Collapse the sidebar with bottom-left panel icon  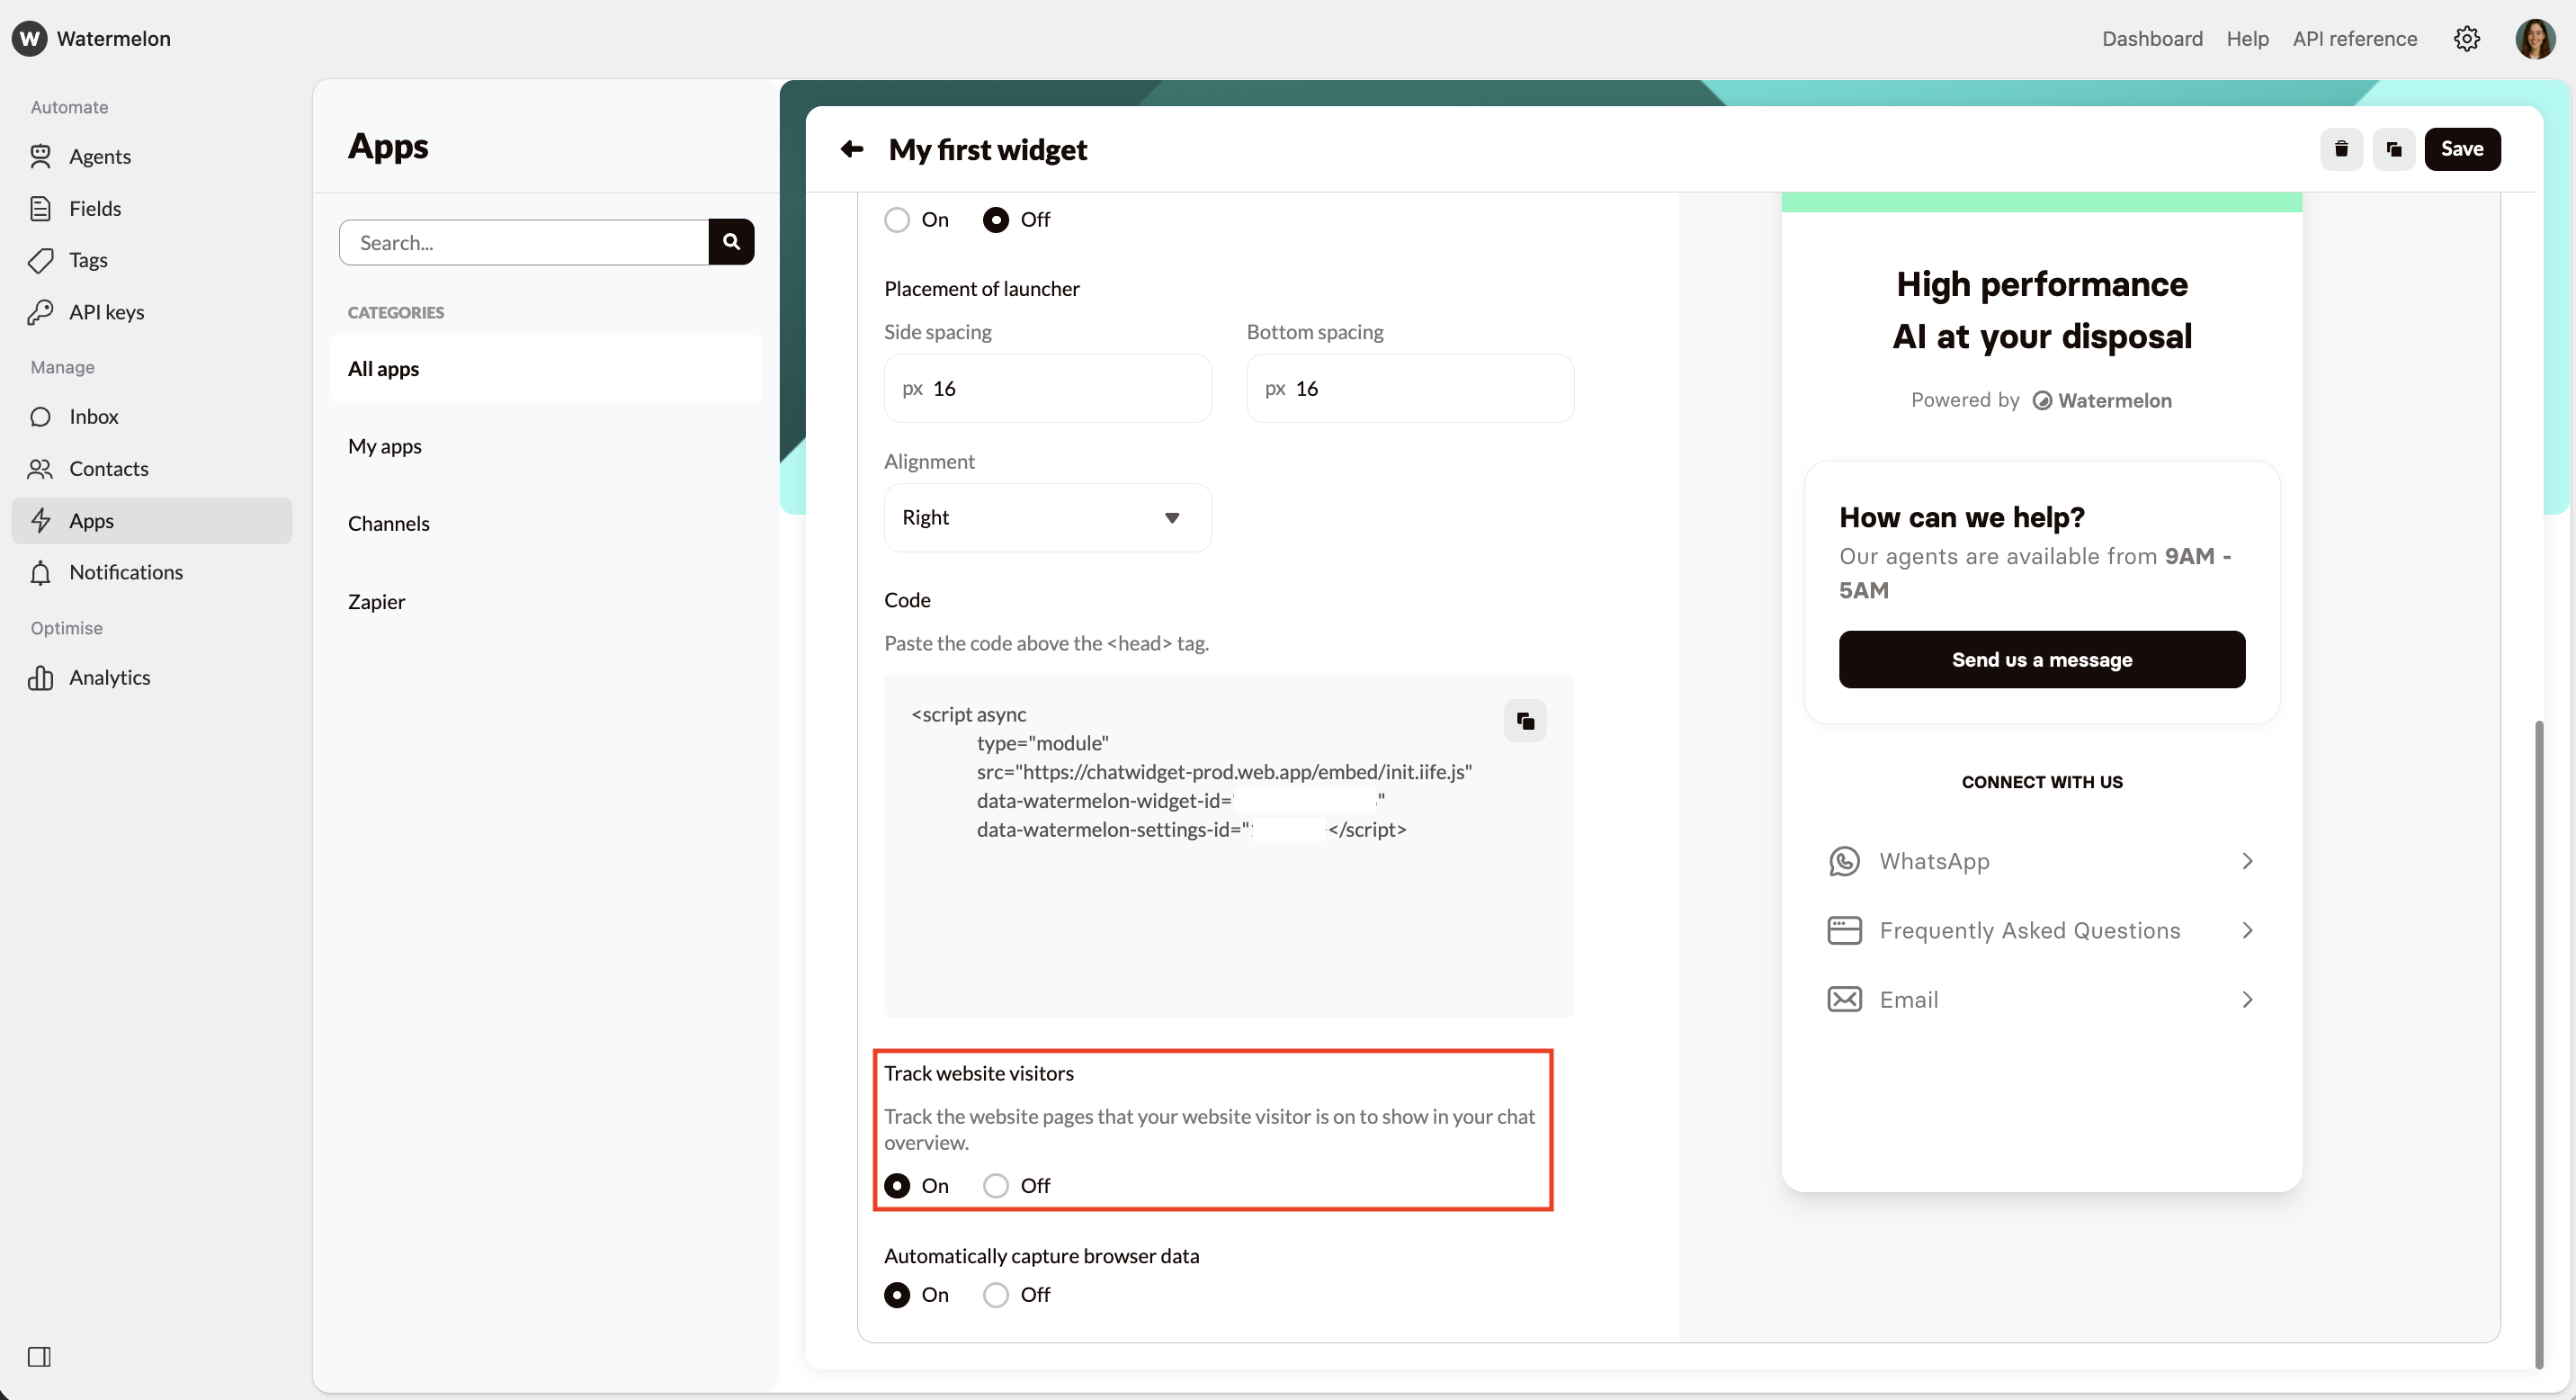(x=39, y=1356)
